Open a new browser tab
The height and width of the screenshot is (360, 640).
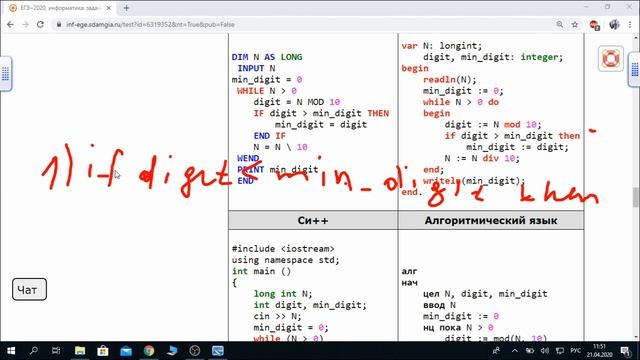point(126,8)
